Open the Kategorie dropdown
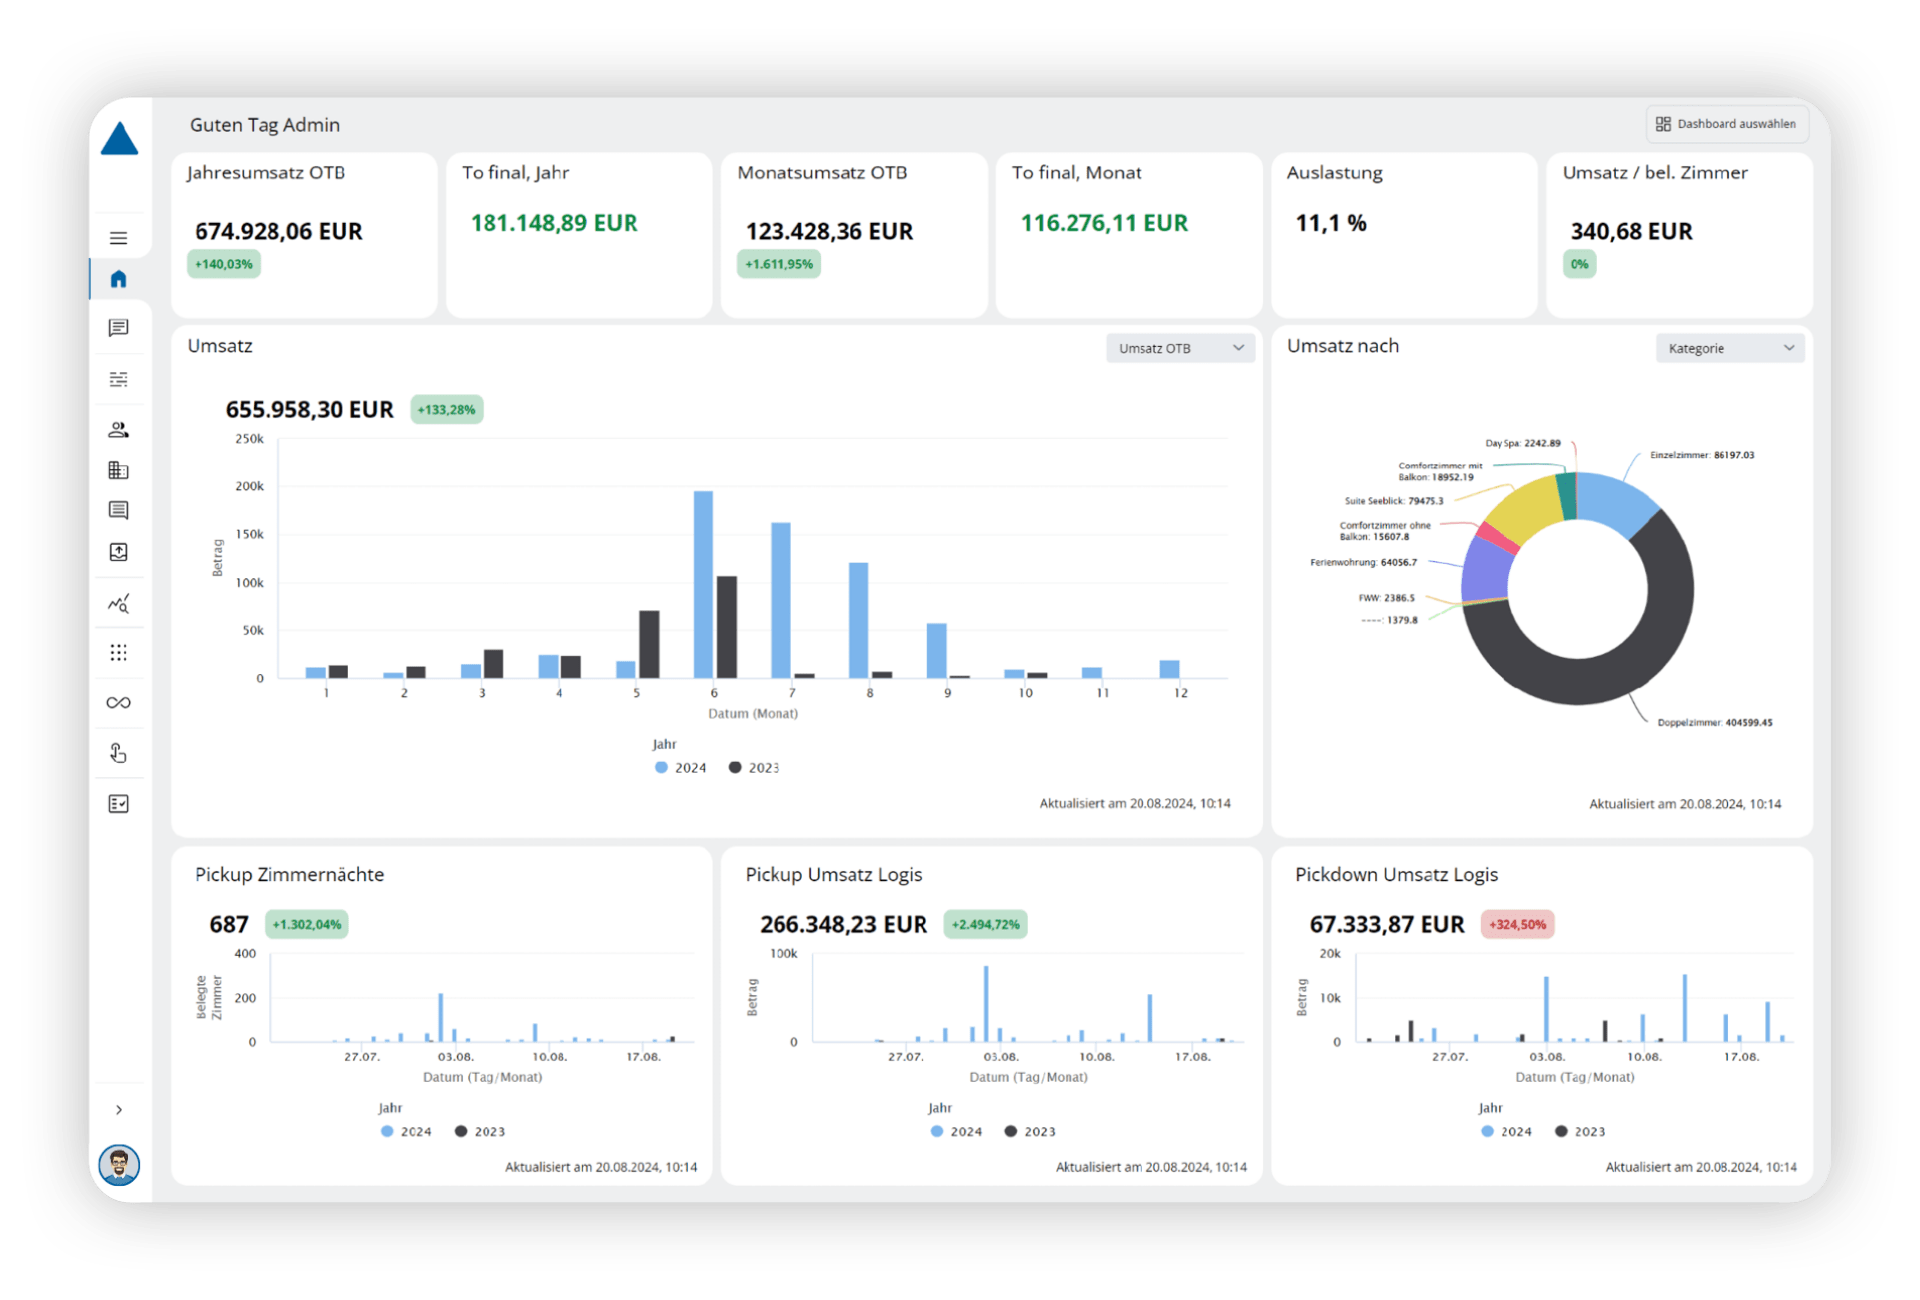The width and height of the screenshot is (1920, 1300). tap(1729, 348)
